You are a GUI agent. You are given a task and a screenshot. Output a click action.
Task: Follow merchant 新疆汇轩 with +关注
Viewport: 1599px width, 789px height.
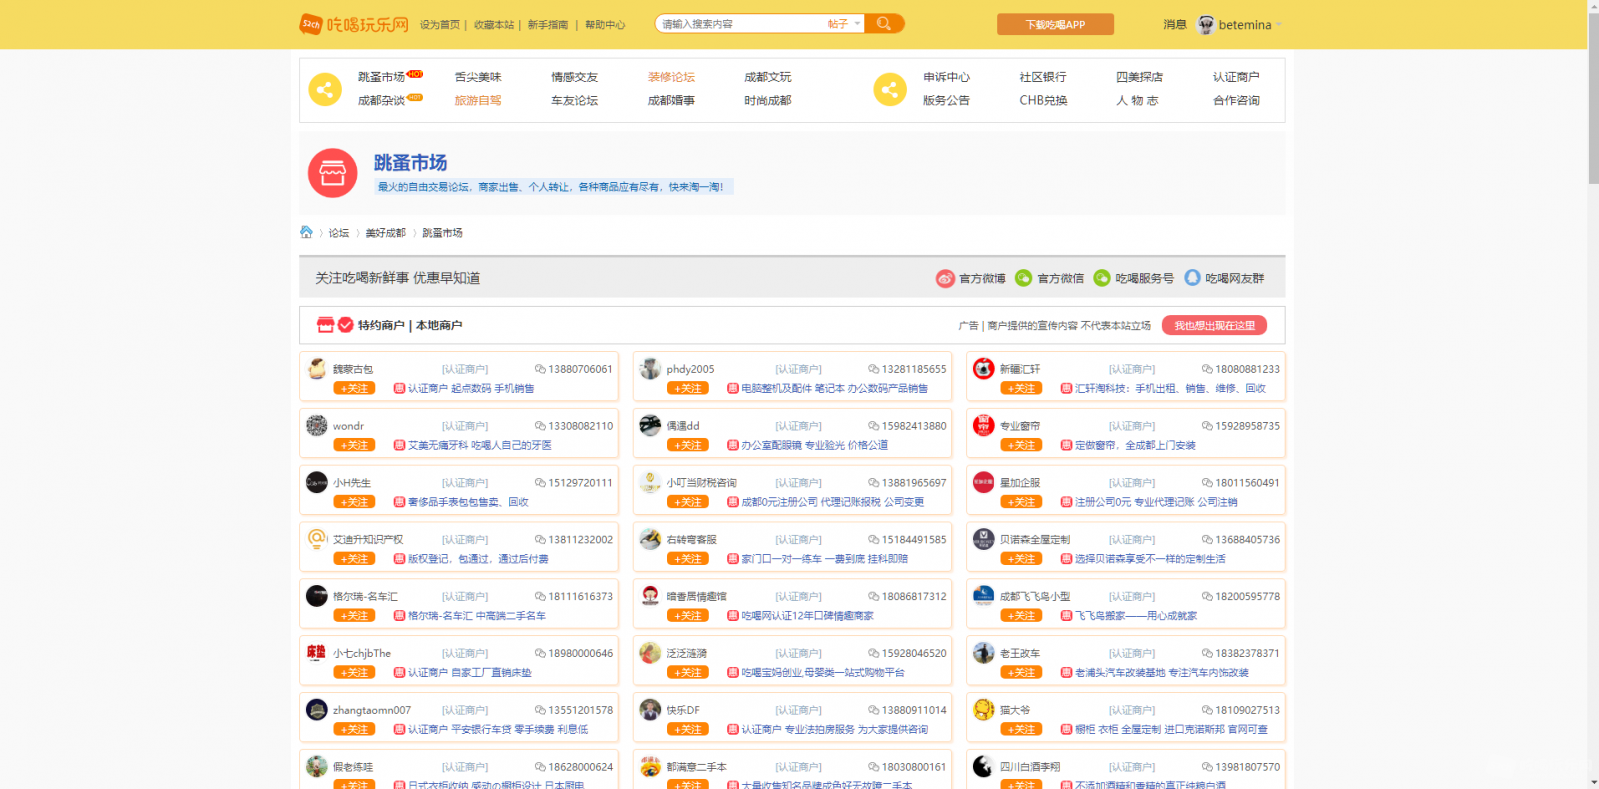point(1021,388)
